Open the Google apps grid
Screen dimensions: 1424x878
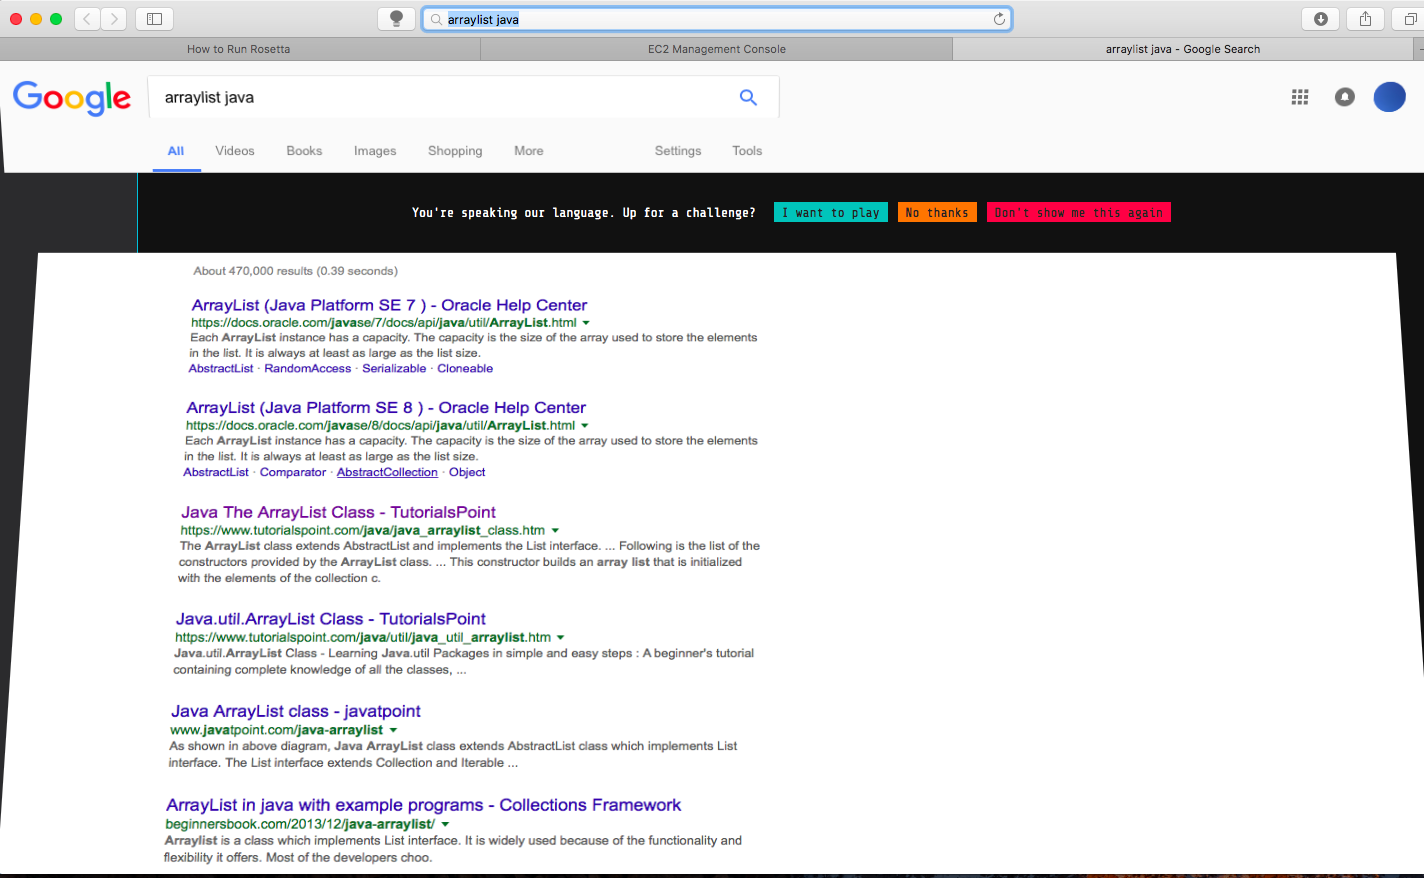point(1300,97)
